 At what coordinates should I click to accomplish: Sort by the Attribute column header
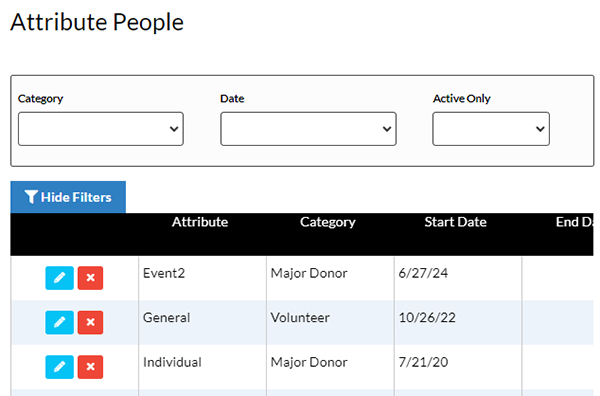tap(200, 222)
